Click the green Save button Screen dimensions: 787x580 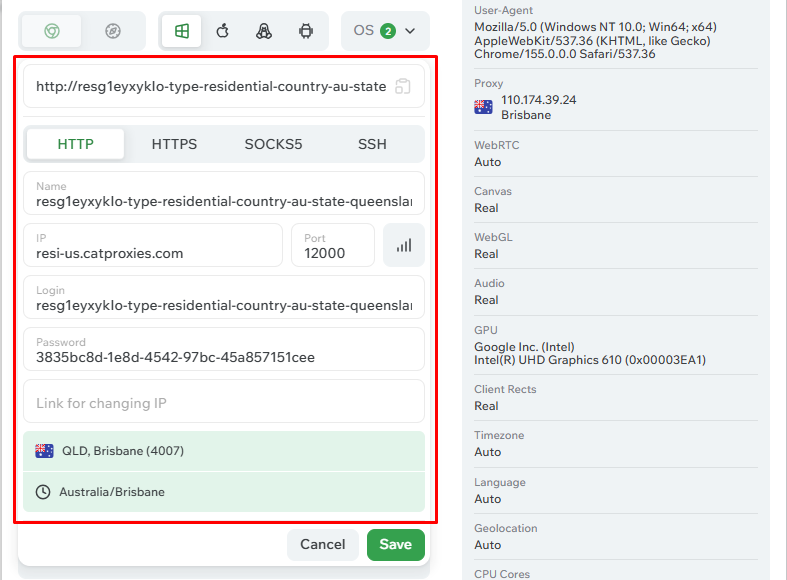[x=396, y=545]
